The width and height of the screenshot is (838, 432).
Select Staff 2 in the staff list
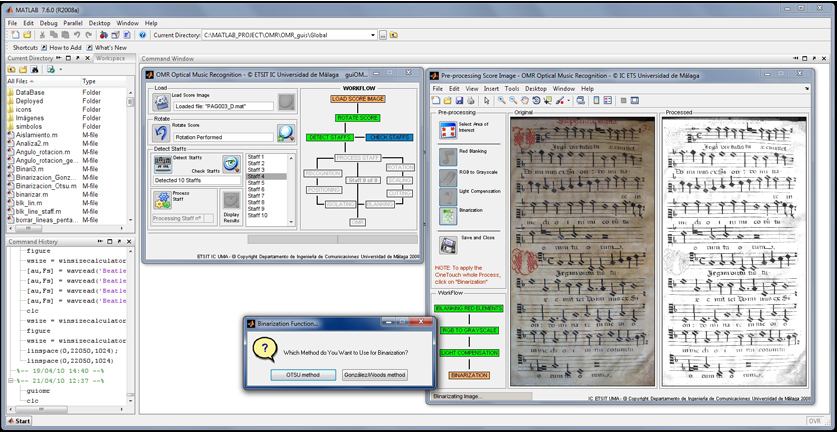click(256, 163)
